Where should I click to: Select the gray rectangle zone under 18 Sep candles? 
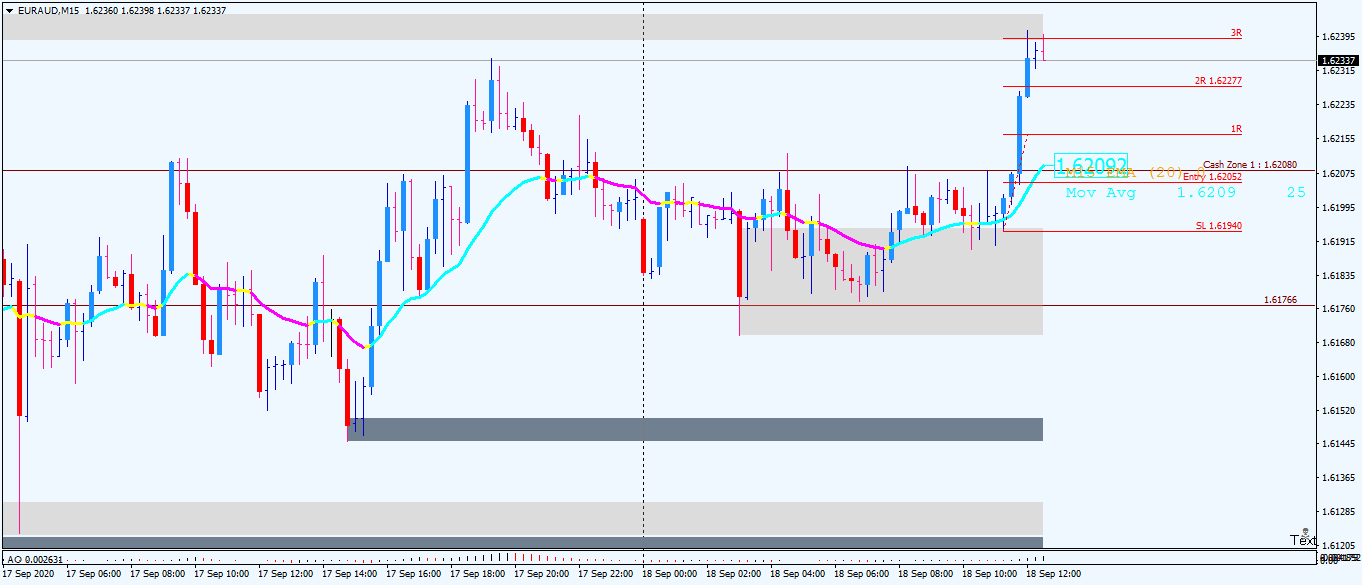891,281
